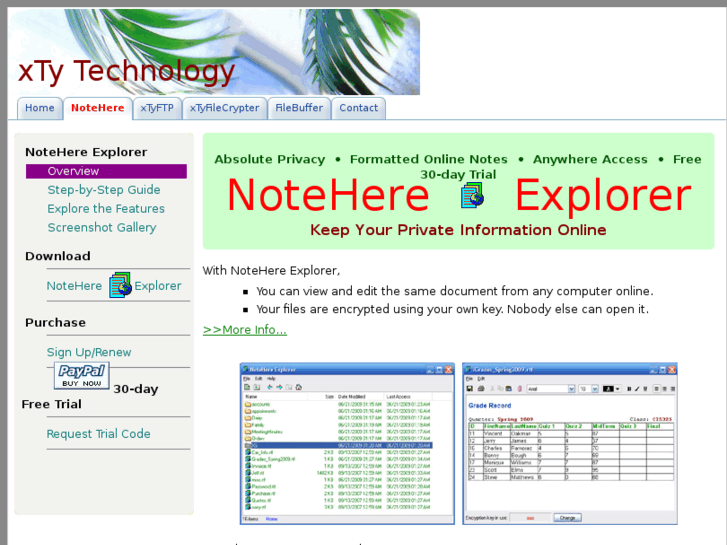
Task: Open the Sign Up/Renew link
Action: 89,352
